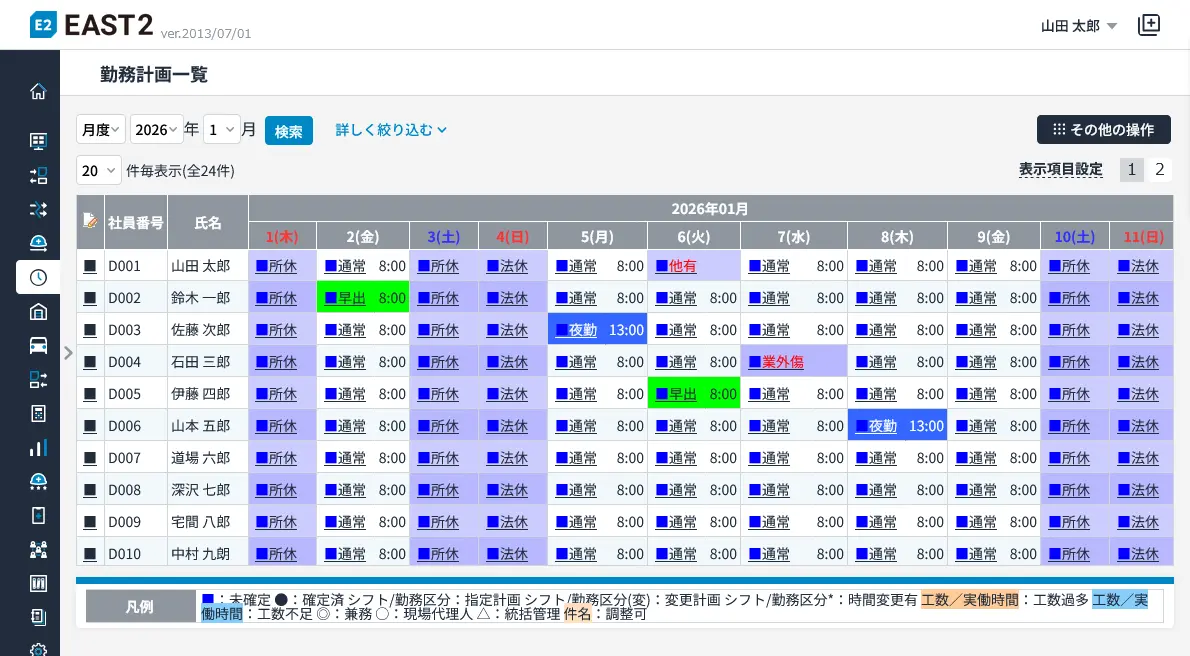The image size is (1190, 656).
Task: Select the bar chart icon in sidebar
Action: coord(38,447)
